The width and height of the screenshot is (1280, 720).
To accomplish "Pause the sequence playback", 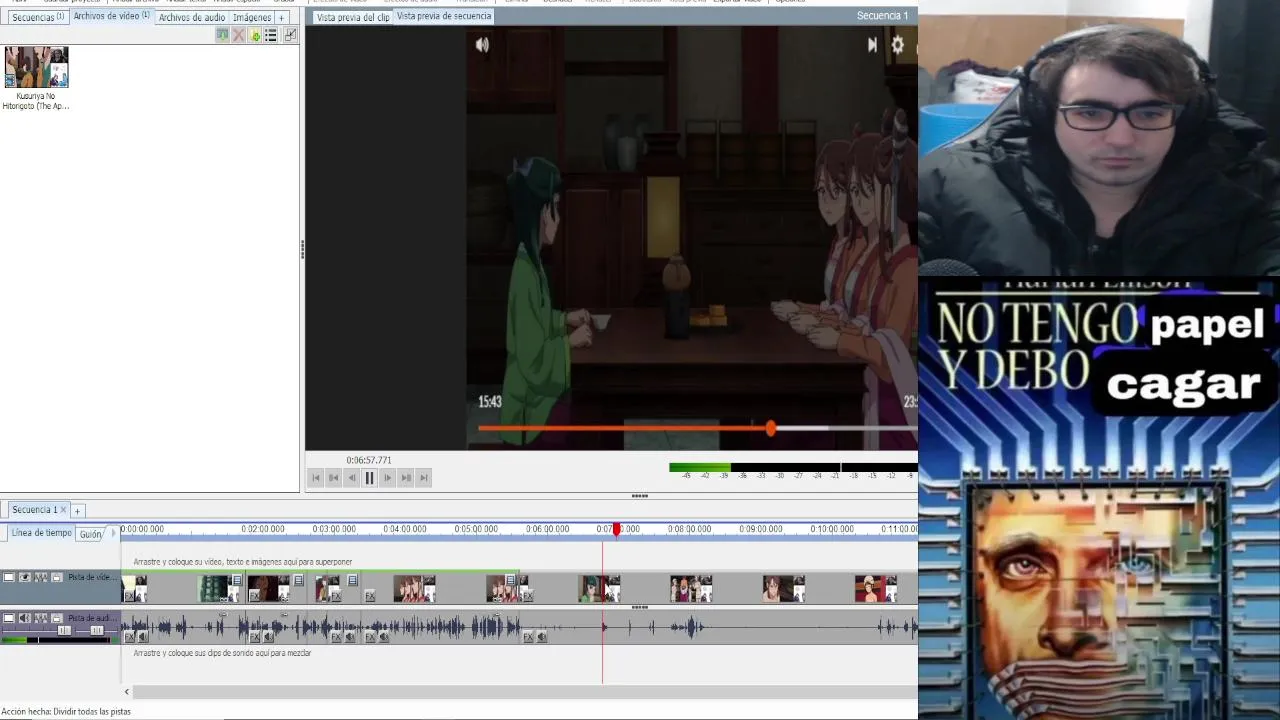I will (369, 478).
